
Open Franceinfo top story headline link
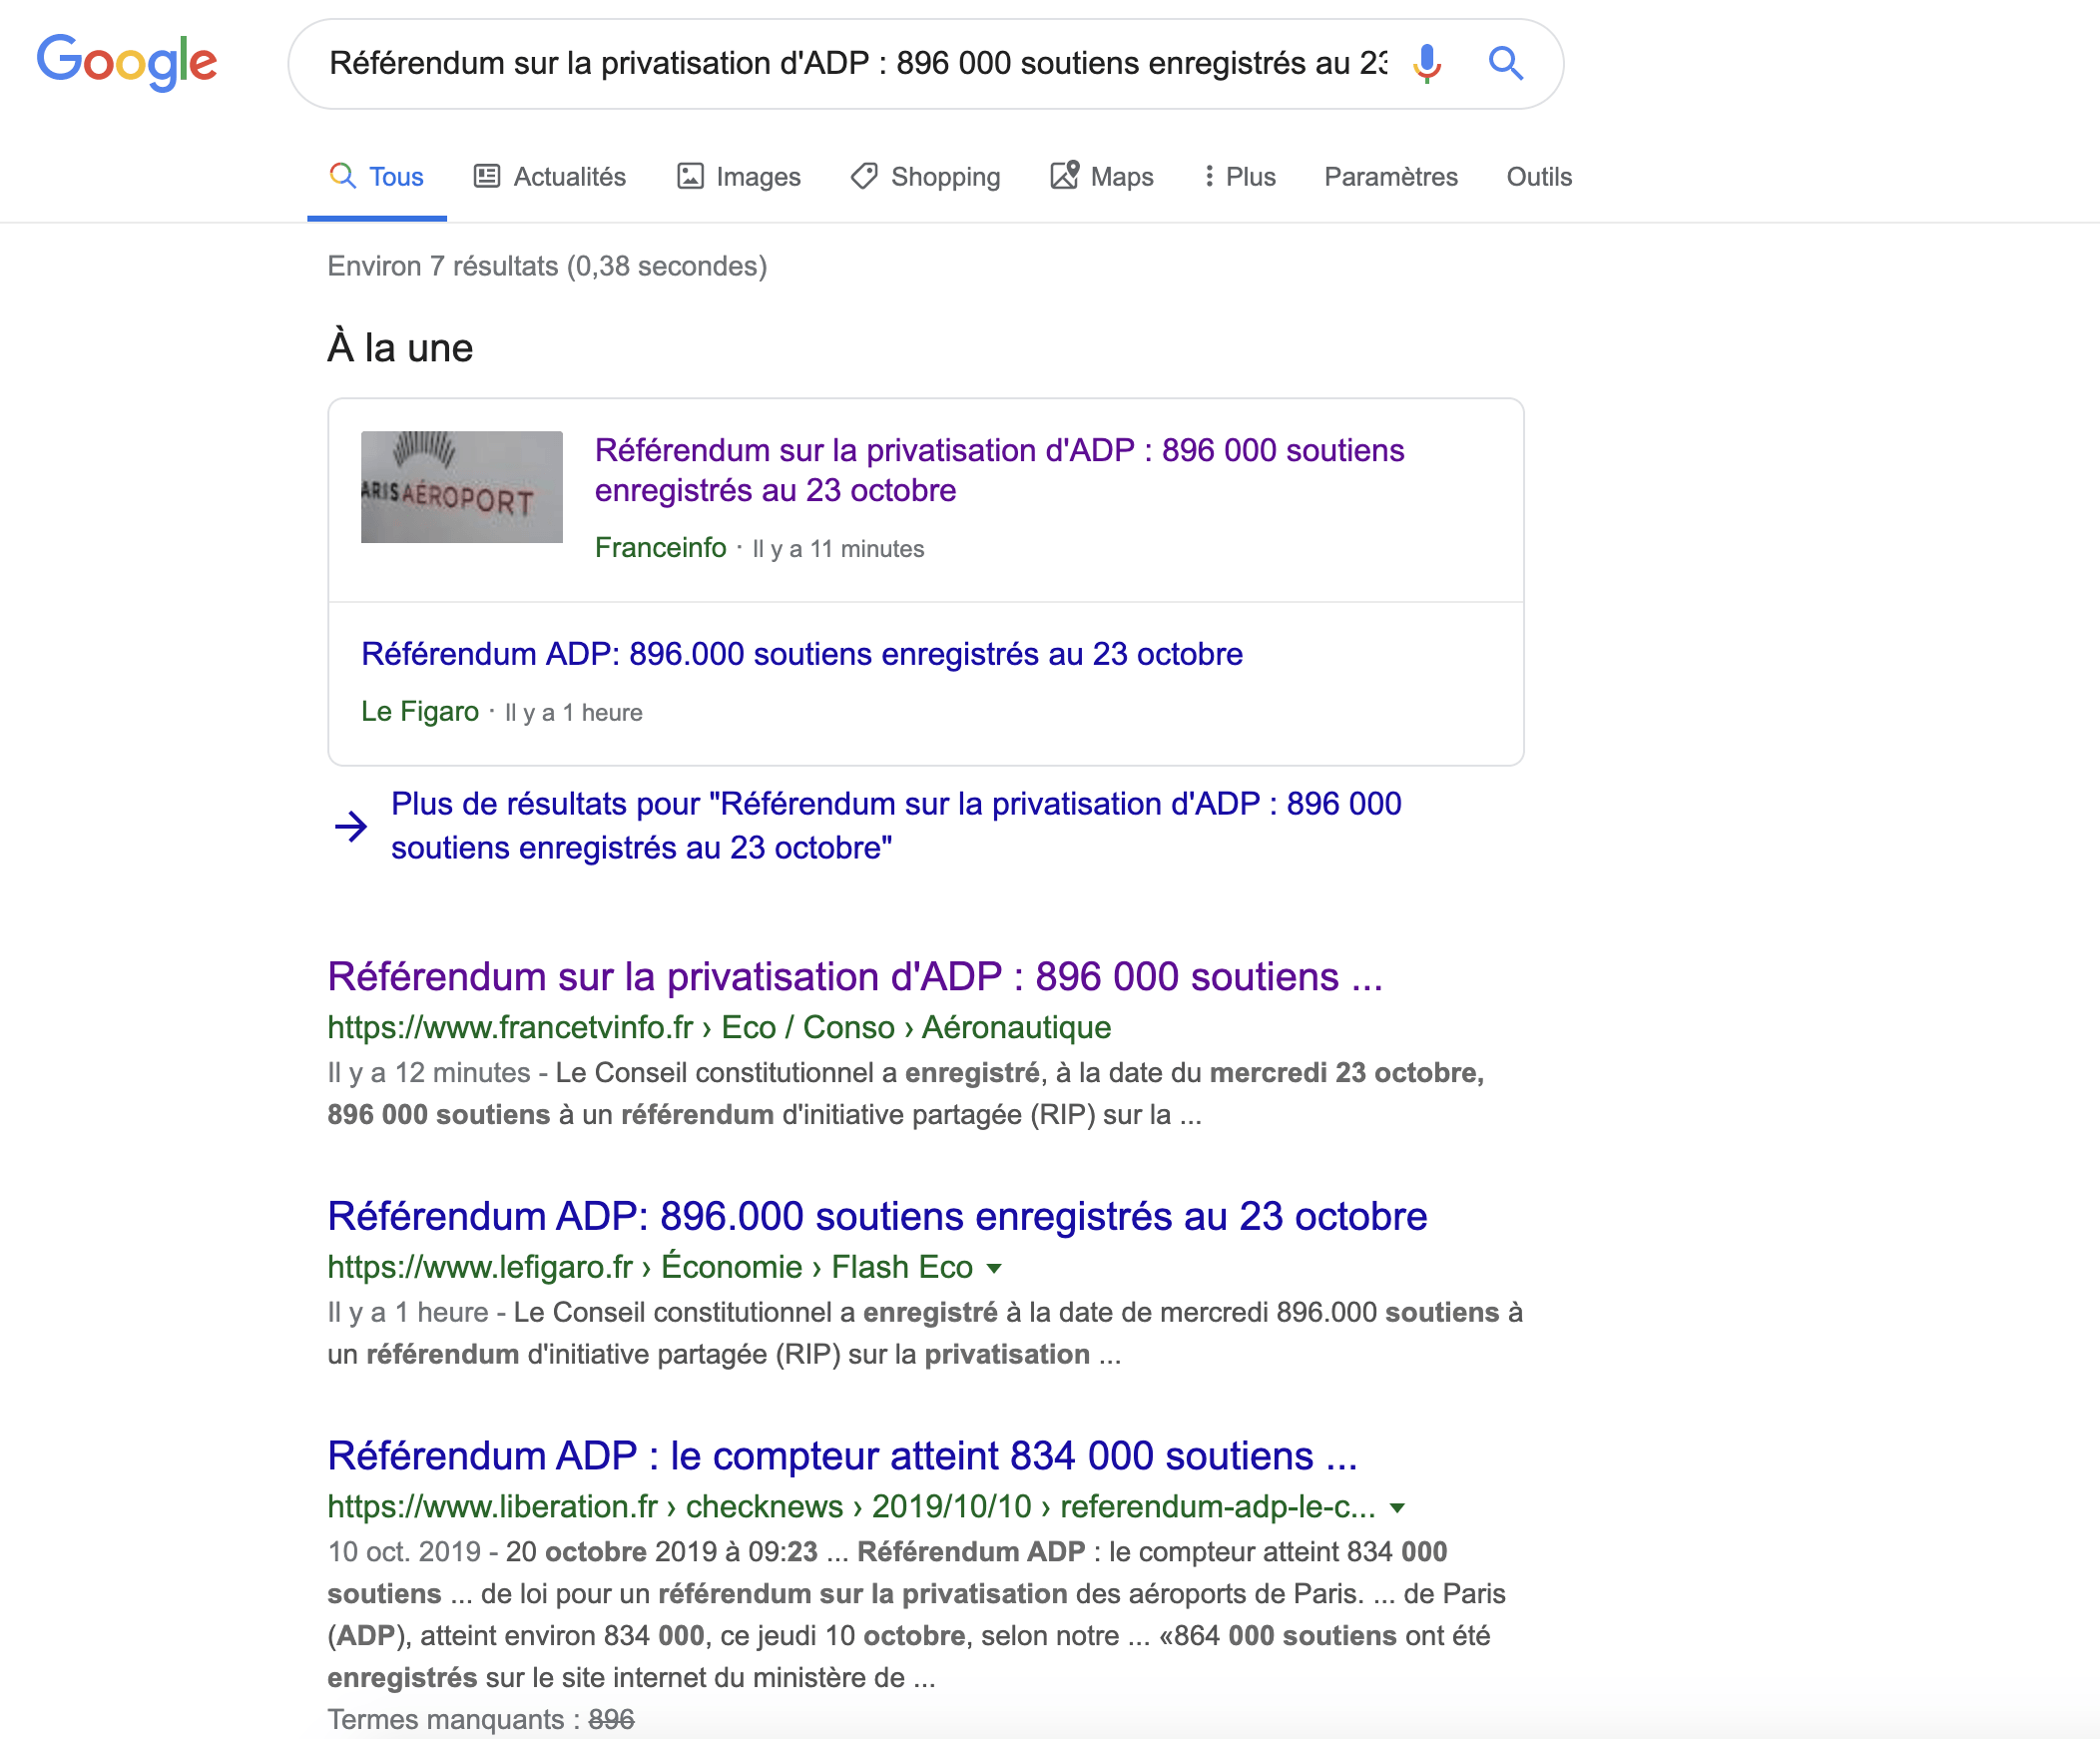coord(999,470)
